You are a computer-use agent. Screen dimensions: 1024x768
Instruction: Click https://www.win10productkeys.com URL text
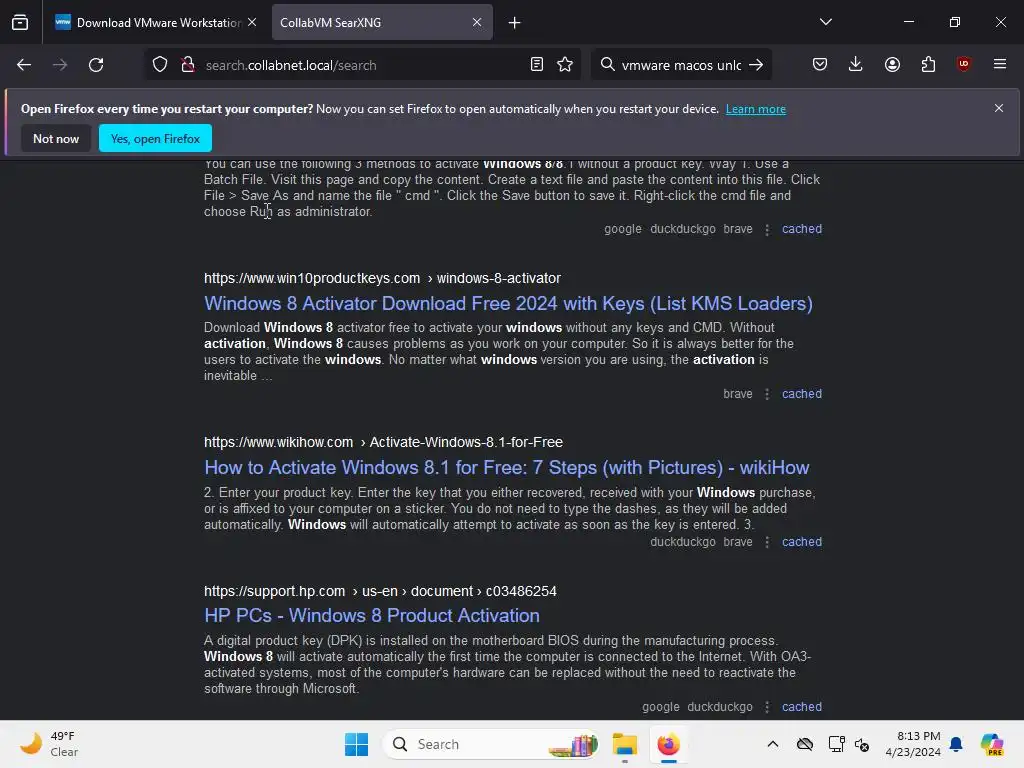[312, 278]
